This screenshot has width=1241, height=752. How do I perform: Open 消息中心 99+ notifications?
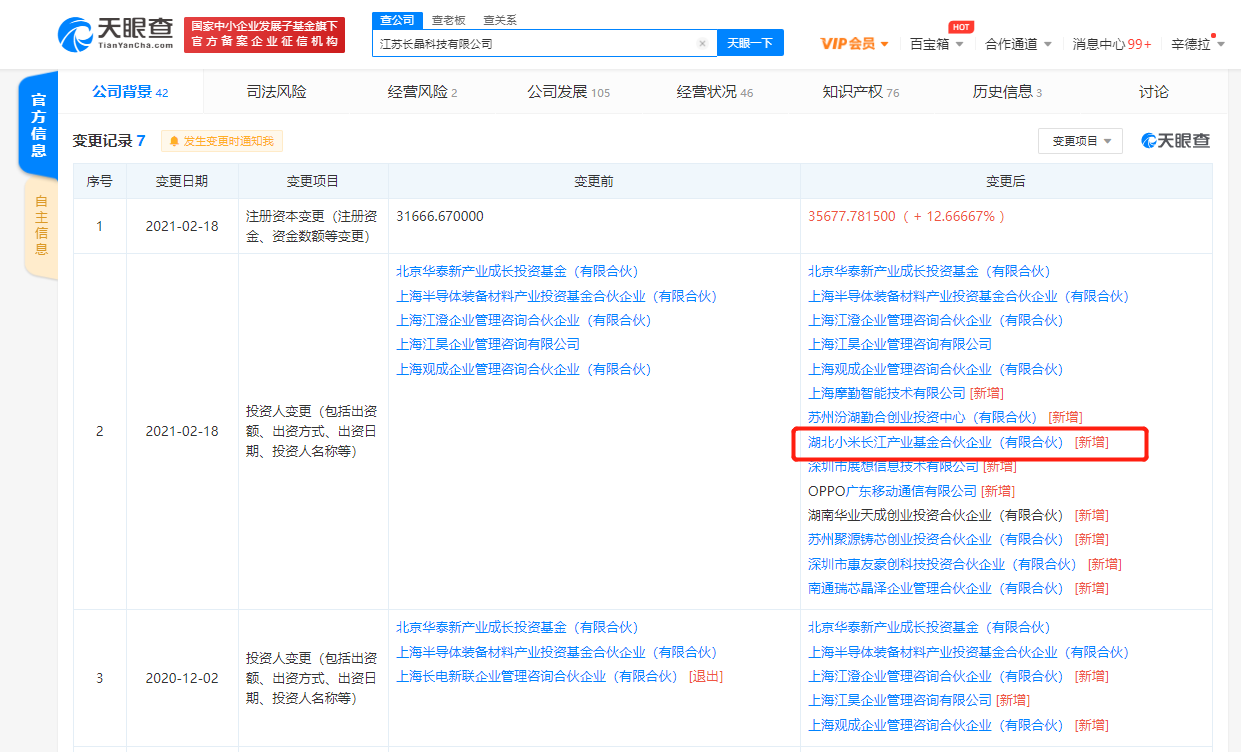[x=1112, y=43]
